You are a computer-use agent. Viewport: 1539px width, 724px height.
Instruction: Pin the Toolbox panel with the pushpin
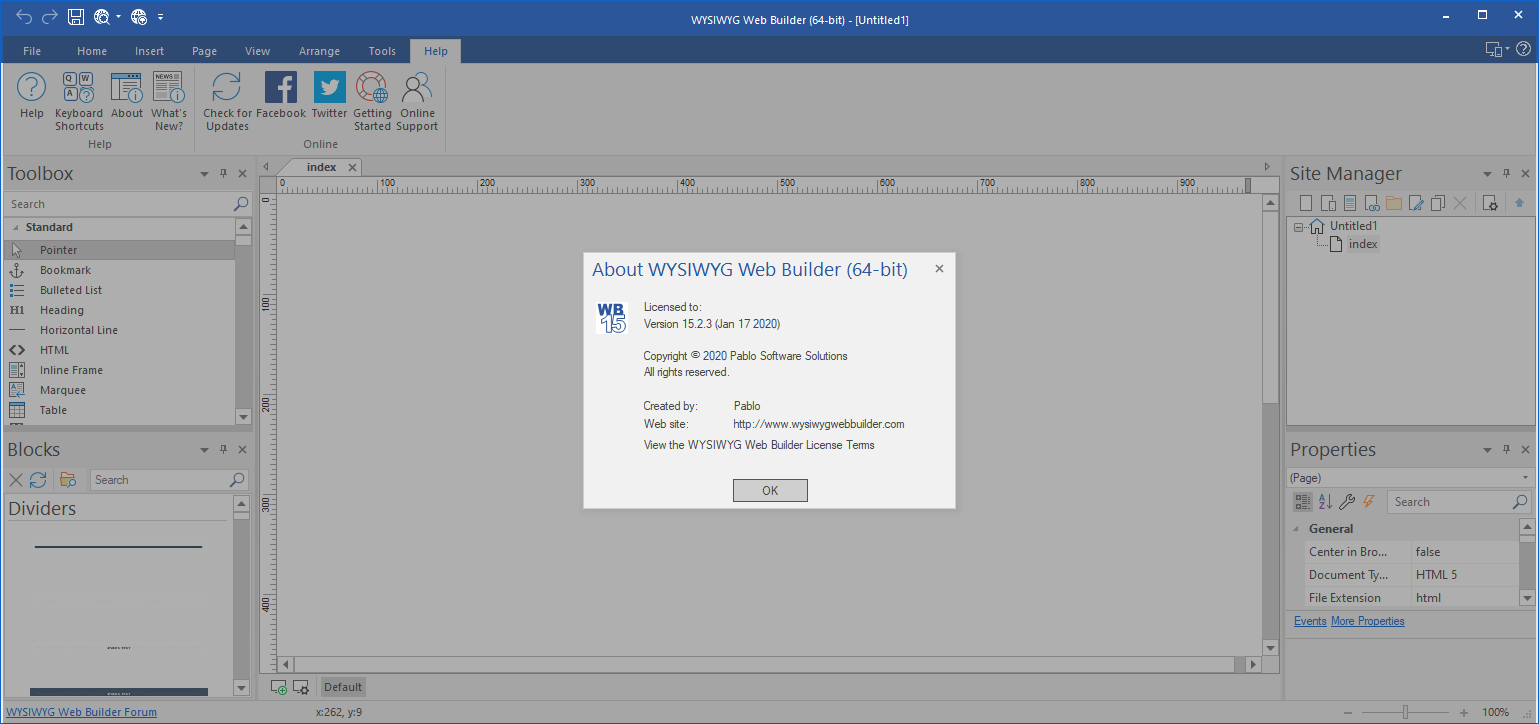[x=223, y=174]
